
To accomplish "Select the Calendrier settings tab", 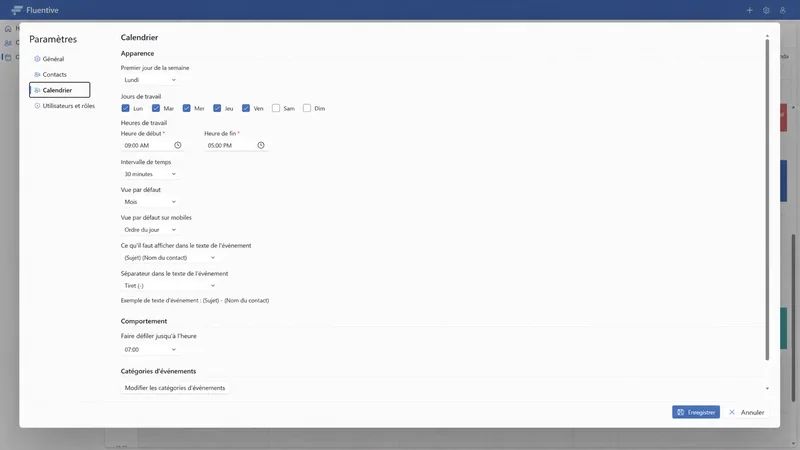I will (x=60, y=90).
